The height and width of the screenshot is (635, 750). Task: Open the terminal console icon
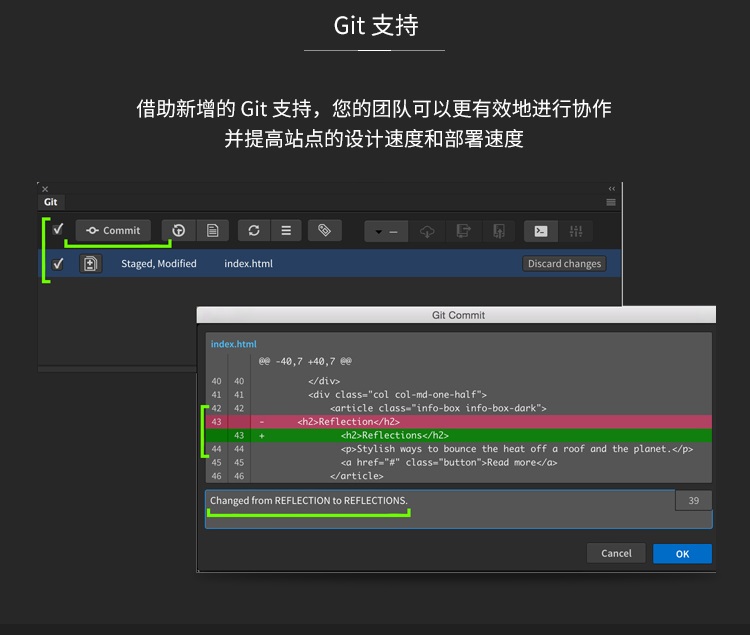coord(541,231)
